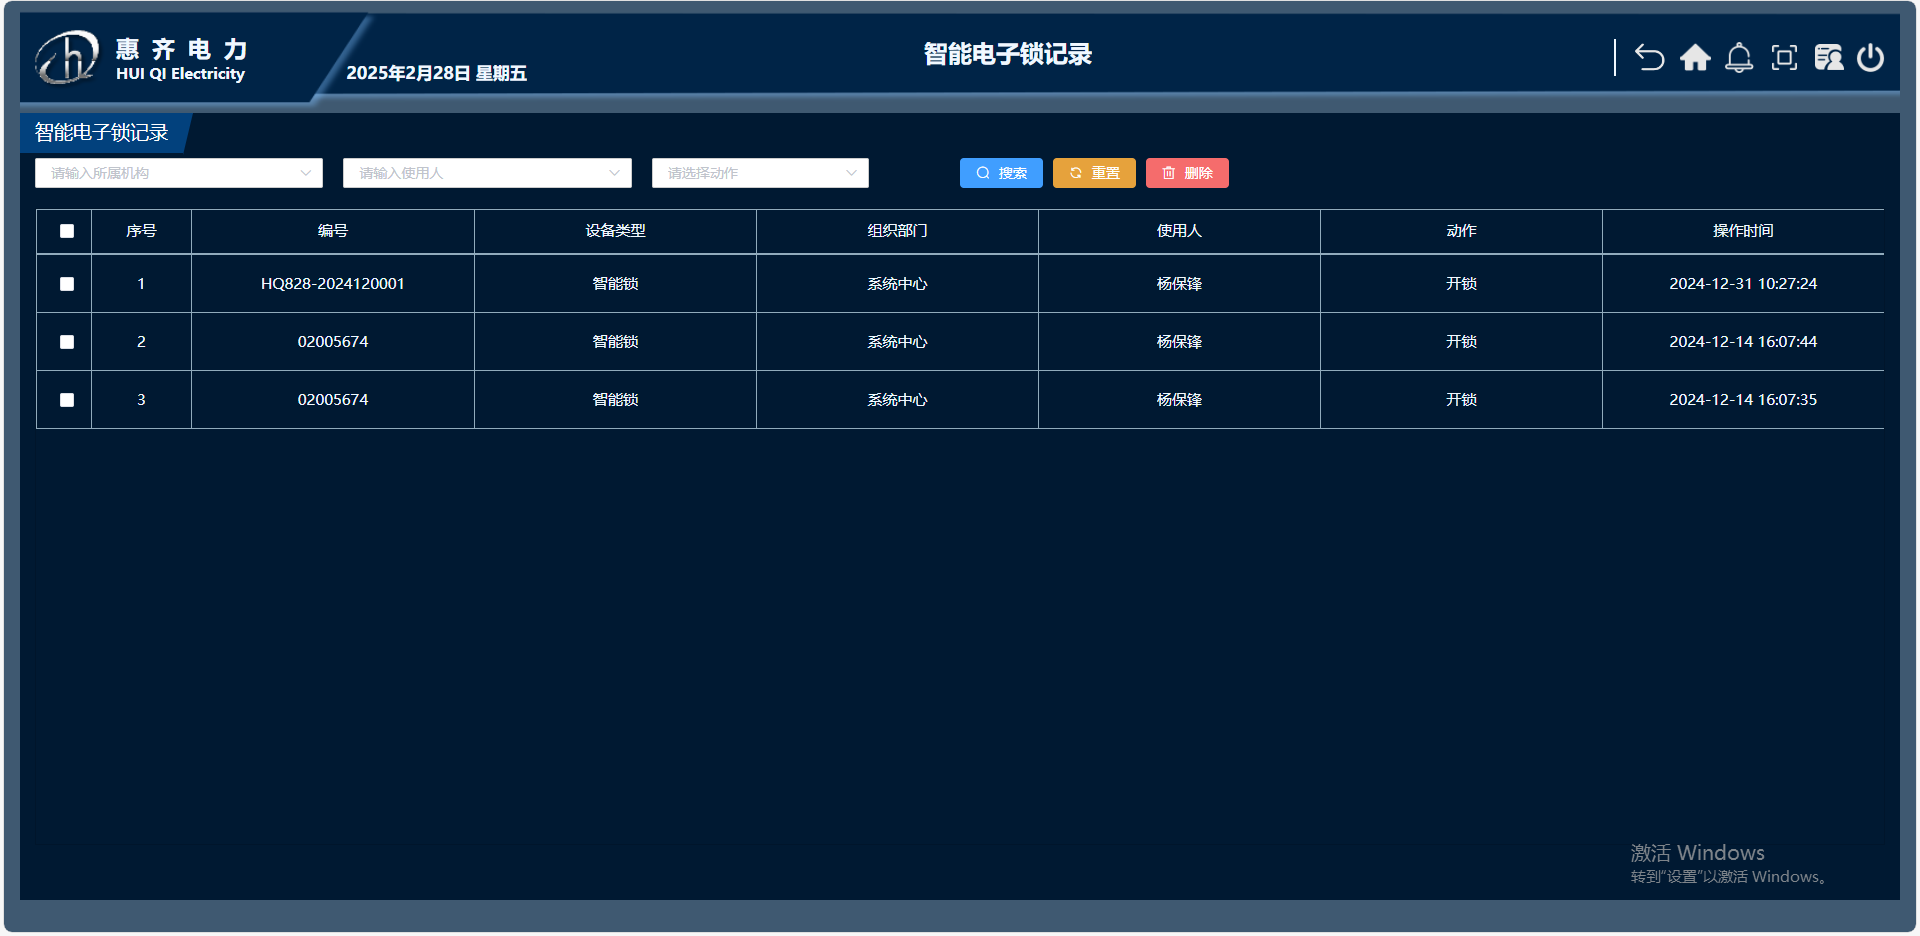Click the 操作时间 column header
The height and width of the screenshot is (936, 1920).
click(1743, 231)
